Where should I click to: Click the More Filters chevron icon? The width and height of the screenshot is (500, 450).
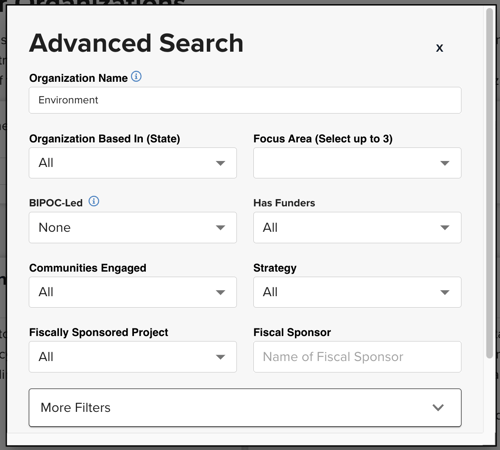pos(438,407)
